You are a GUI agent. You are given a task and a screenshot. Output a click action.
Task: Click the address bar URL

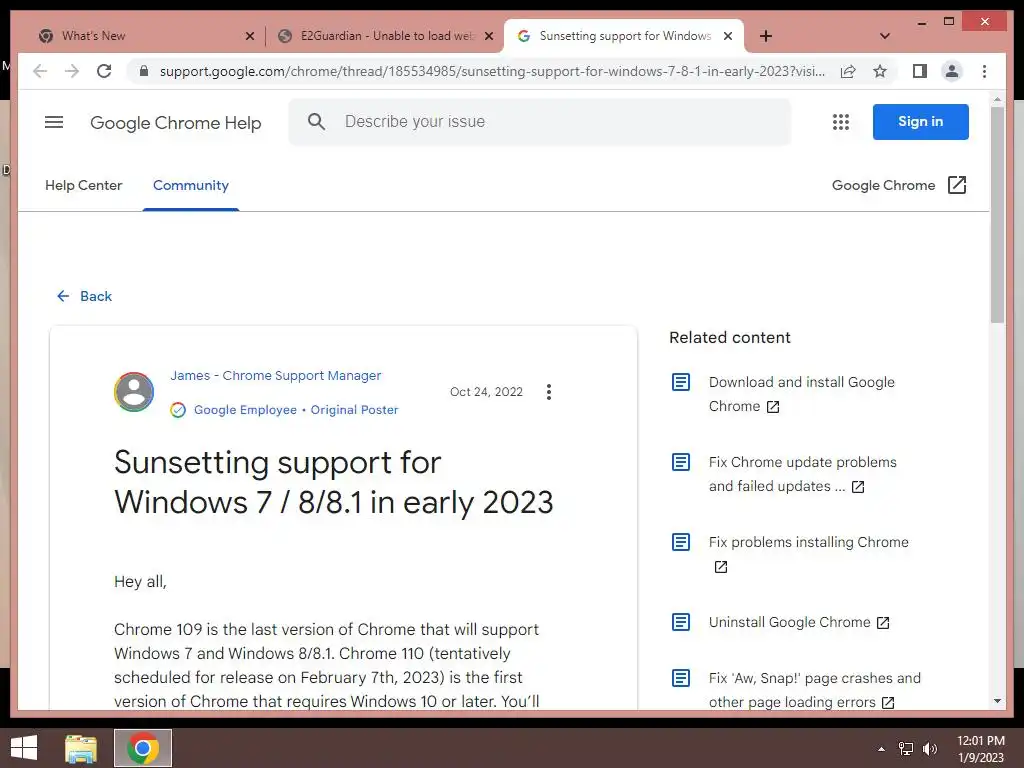point(492,71)
